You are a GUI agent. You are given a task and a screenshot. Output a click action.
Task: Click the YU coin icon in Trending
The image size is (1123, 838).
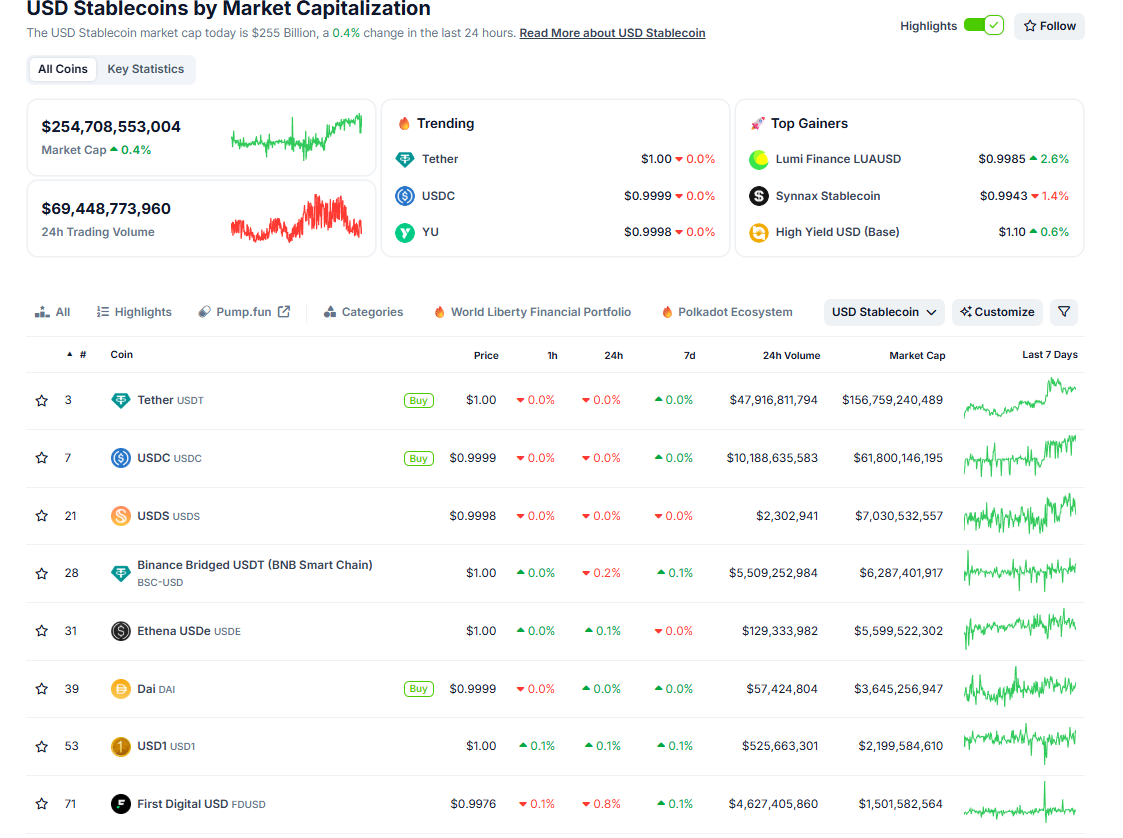(405, 232)
